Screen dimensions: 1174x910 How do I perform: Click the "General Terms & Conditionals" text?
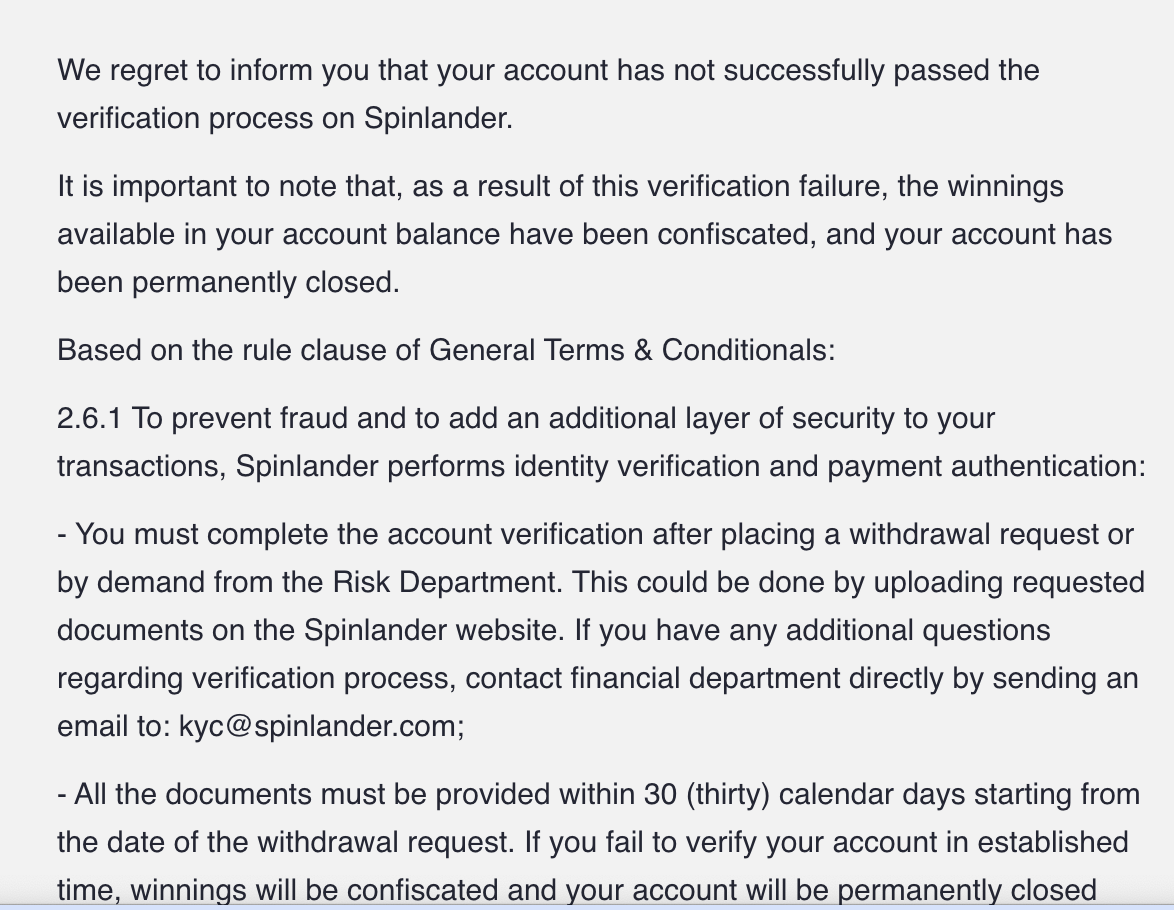[632, 350]
